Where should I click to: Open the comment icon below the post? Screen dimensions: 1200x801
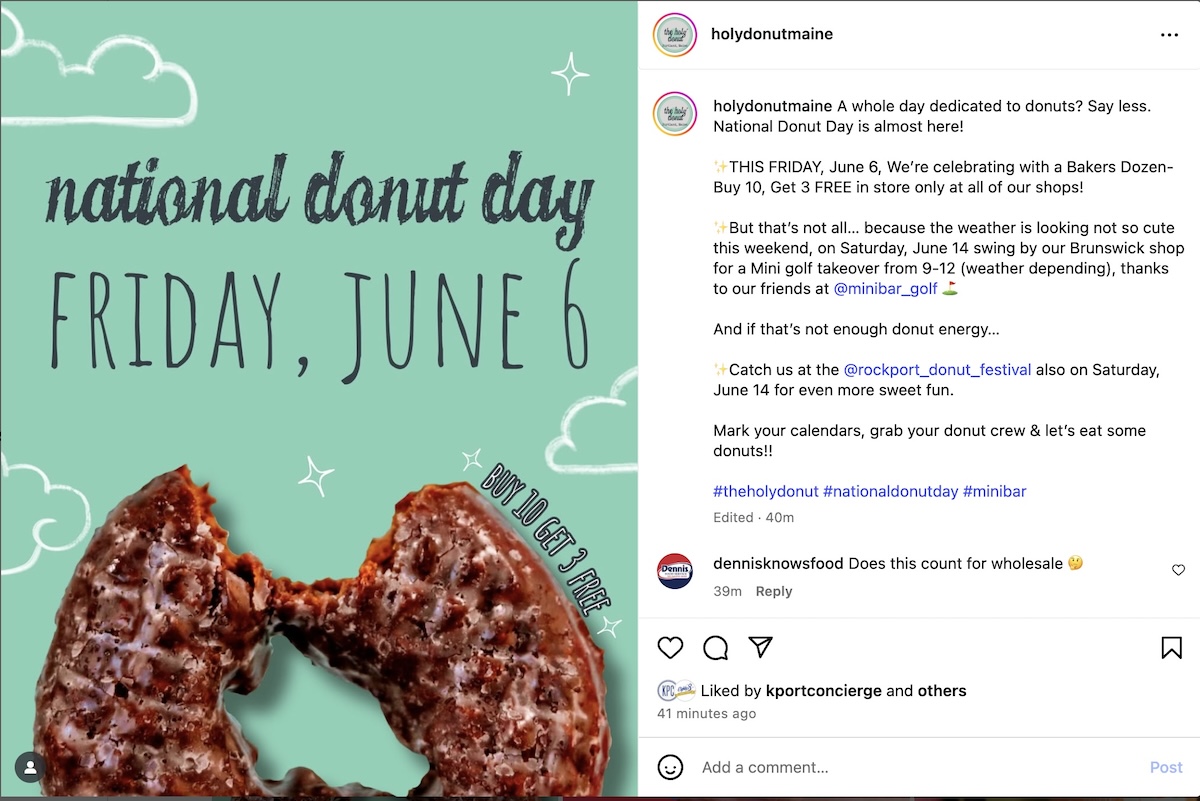[715, 648]
